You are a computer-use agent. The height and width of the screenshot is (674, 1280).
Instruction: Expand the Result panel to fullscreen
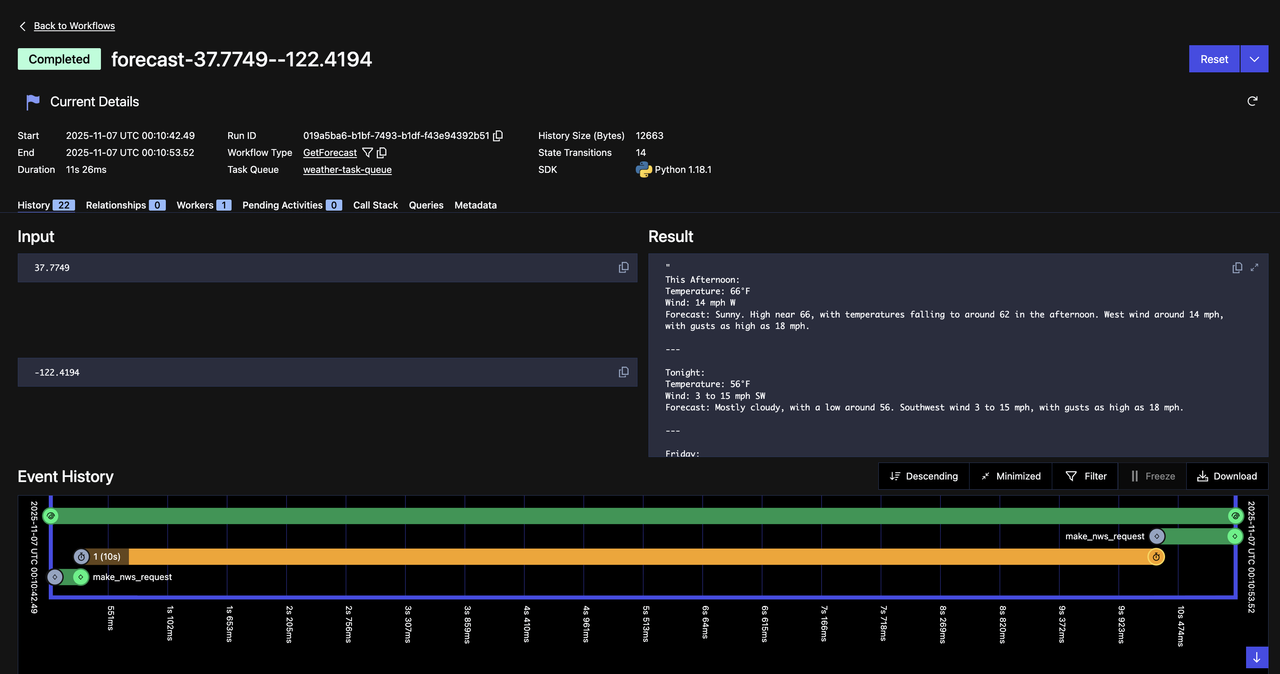[1254, 268]
